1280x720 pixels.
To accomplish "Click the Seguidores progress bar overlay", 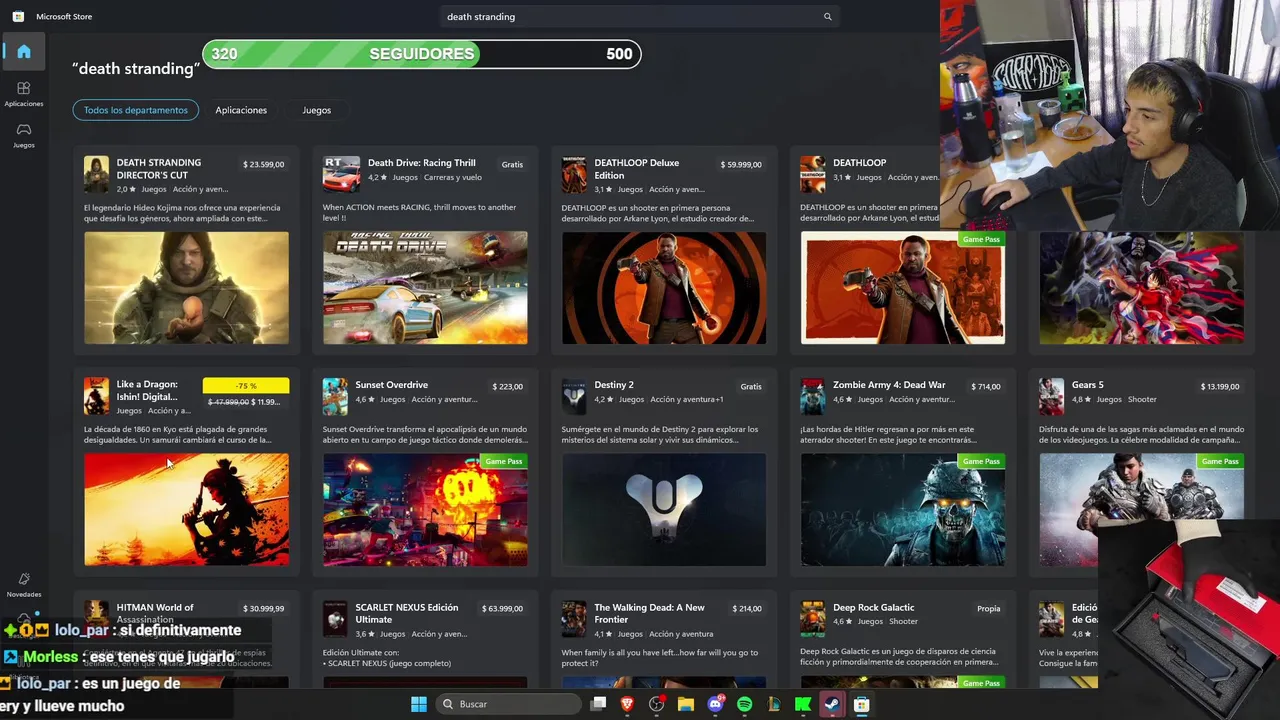I will point(422,54).
